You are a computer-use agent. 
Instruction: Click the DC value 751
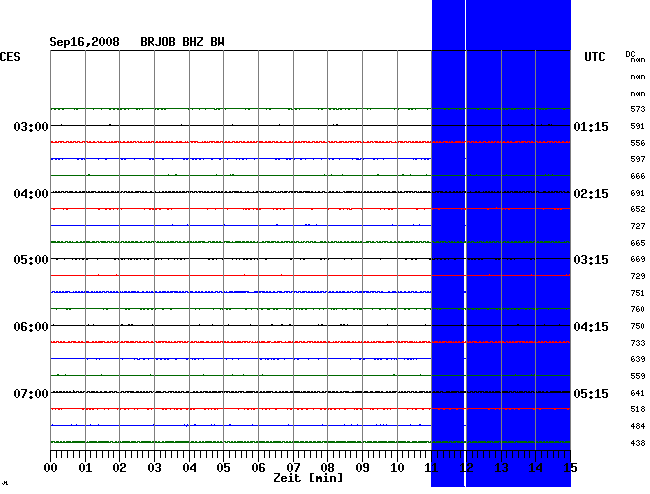coord(638,293)
